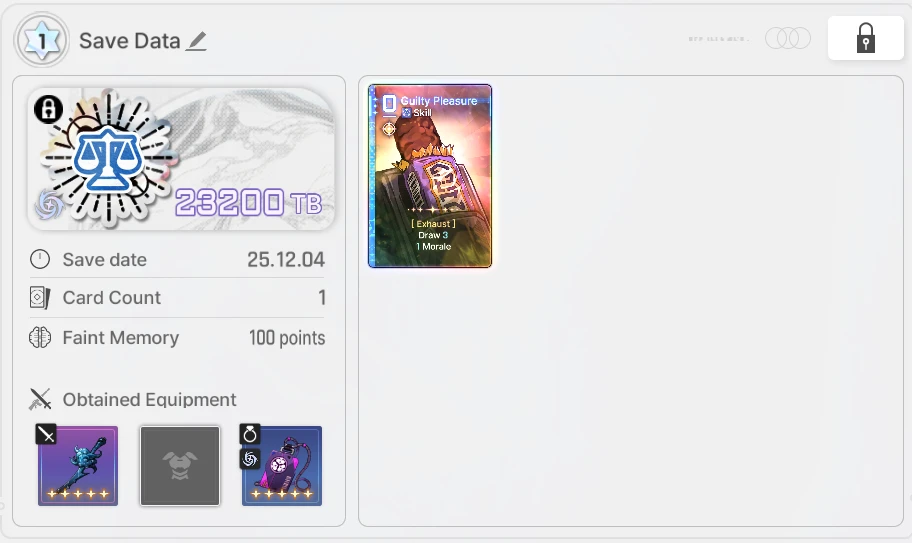Screen dimensions: 912x543
Task: Select the five-star purple accessory item
Action: pyautogui.click(x=282, y=466)
